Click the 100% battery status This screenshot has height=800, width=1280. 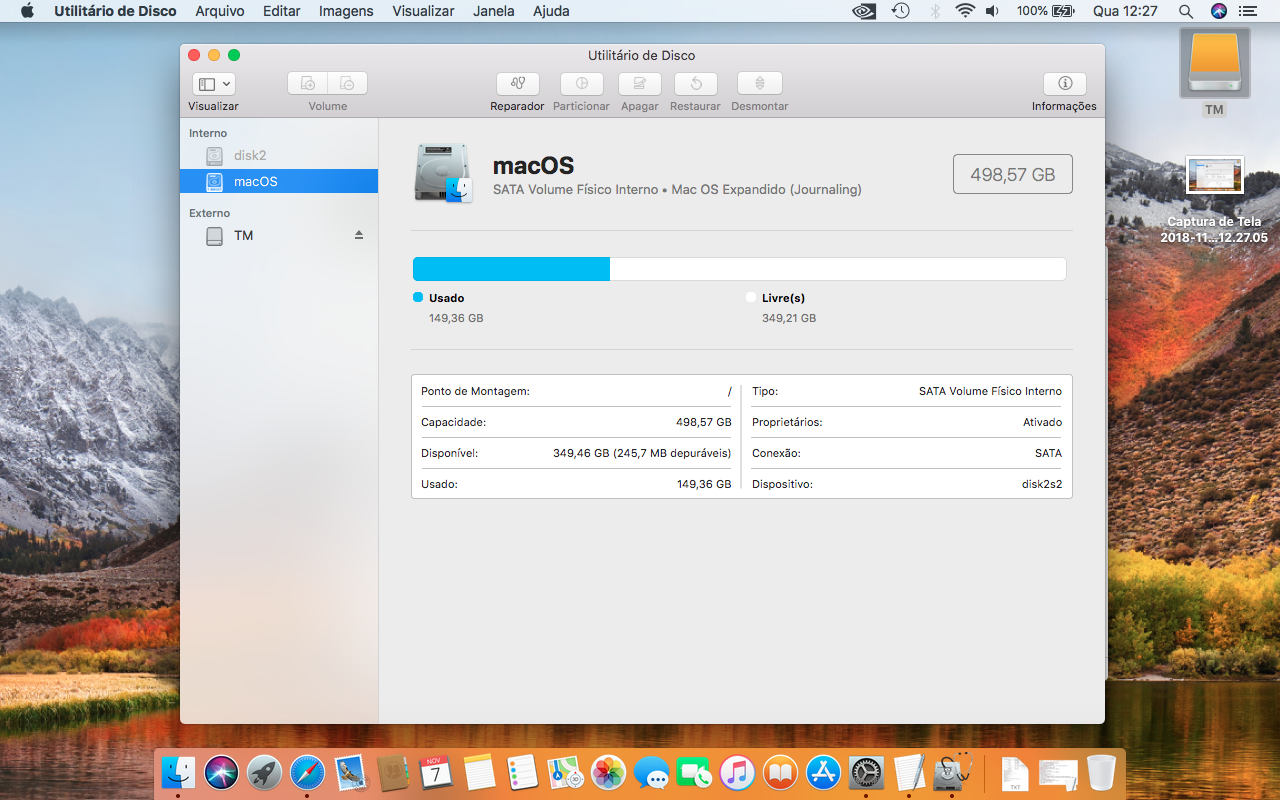(x=1045, y=11)
